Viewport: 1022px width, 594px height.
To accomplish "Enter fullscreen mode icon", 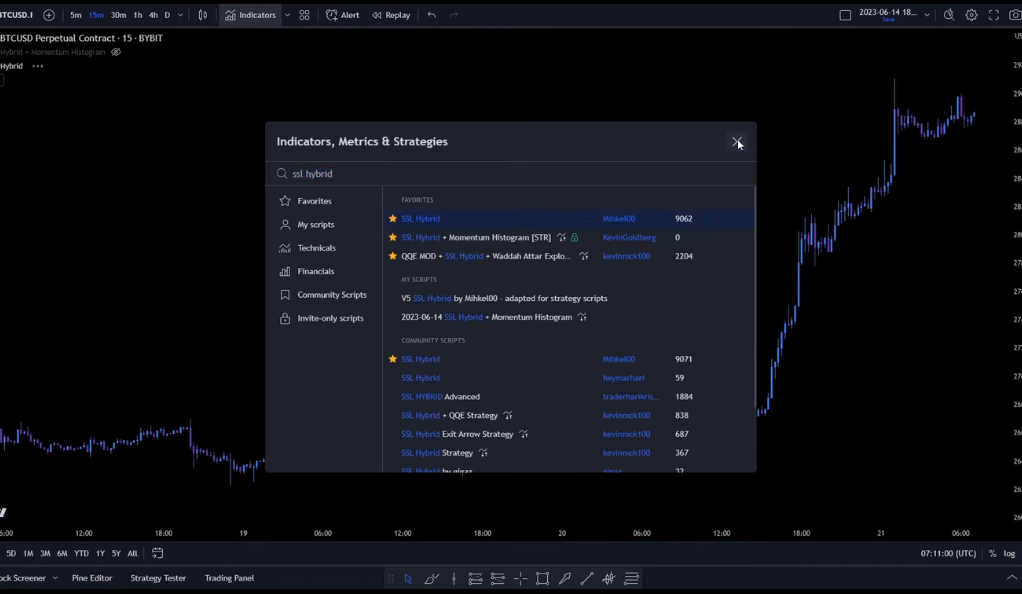I will pos(993,14).
